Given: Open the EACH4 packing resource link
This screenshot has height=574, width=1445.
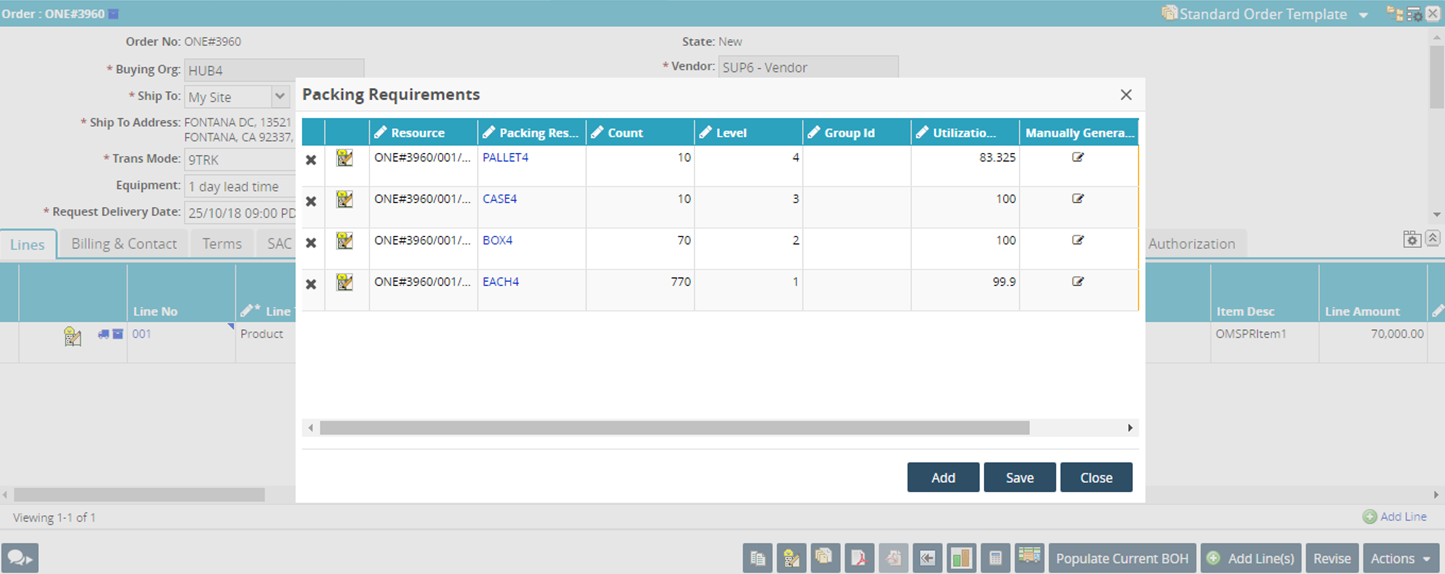Looking at the screenshot, I should point(501,282).
